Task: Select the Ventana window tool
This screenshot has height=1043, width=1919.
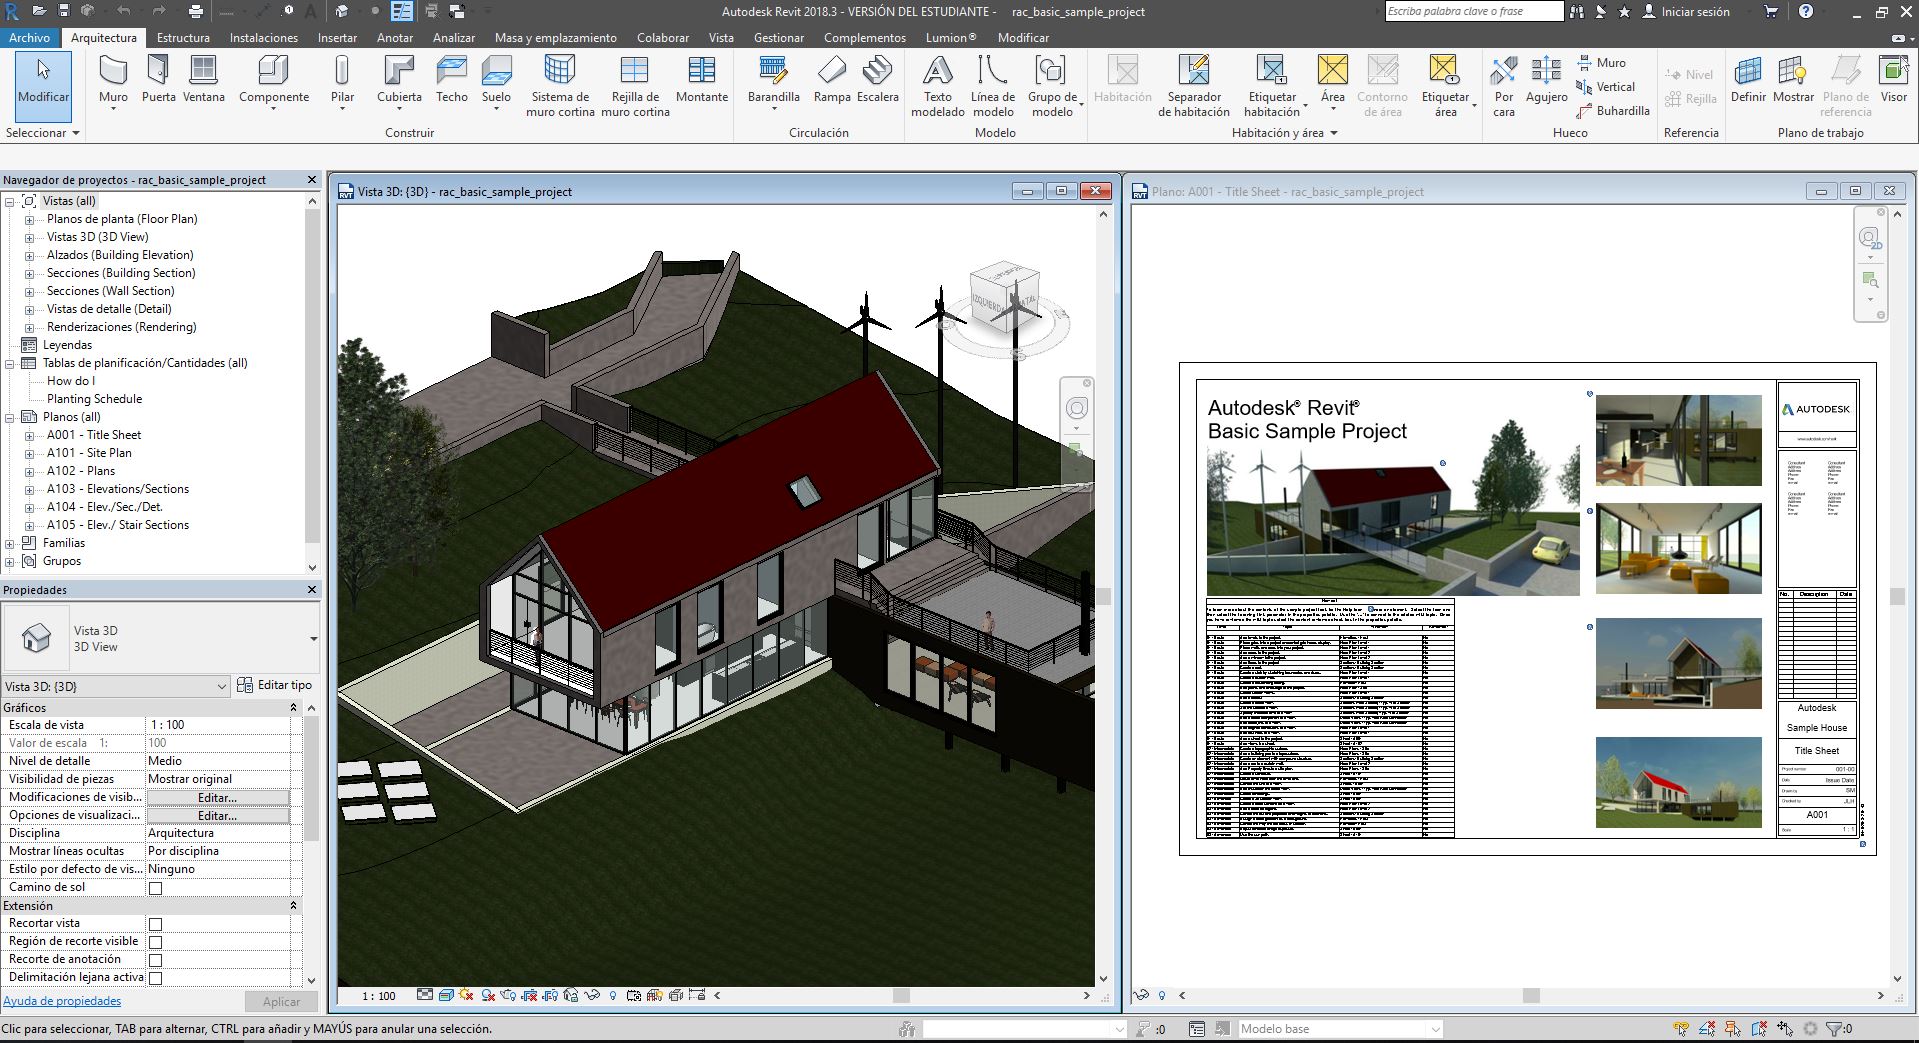Action: tap(203, 80)
